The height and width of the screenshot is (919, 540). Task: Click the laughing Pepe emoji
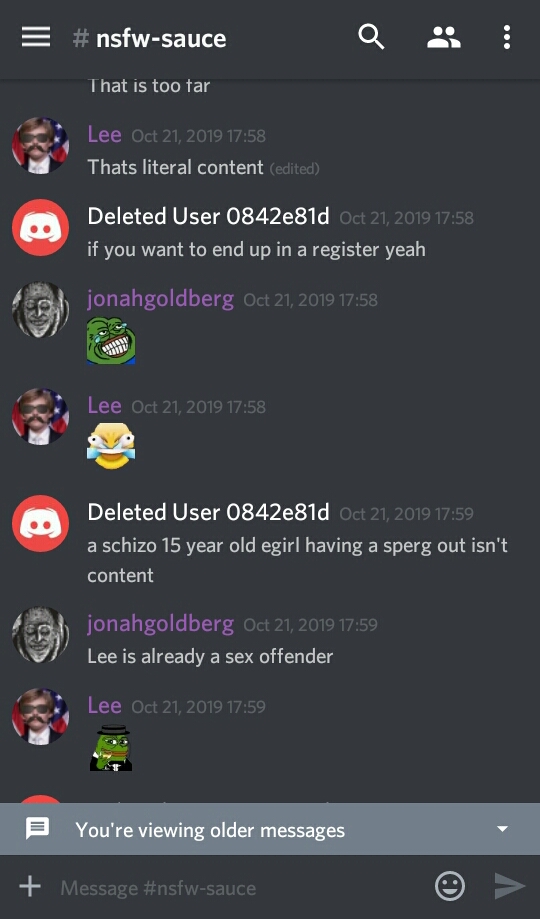point(111,341)
